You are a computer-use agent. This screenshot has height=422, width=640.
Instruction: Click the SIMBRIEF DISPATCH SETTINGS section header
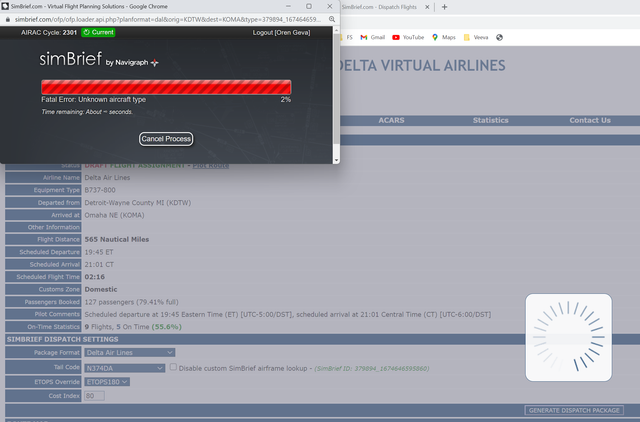click(62, 340)
